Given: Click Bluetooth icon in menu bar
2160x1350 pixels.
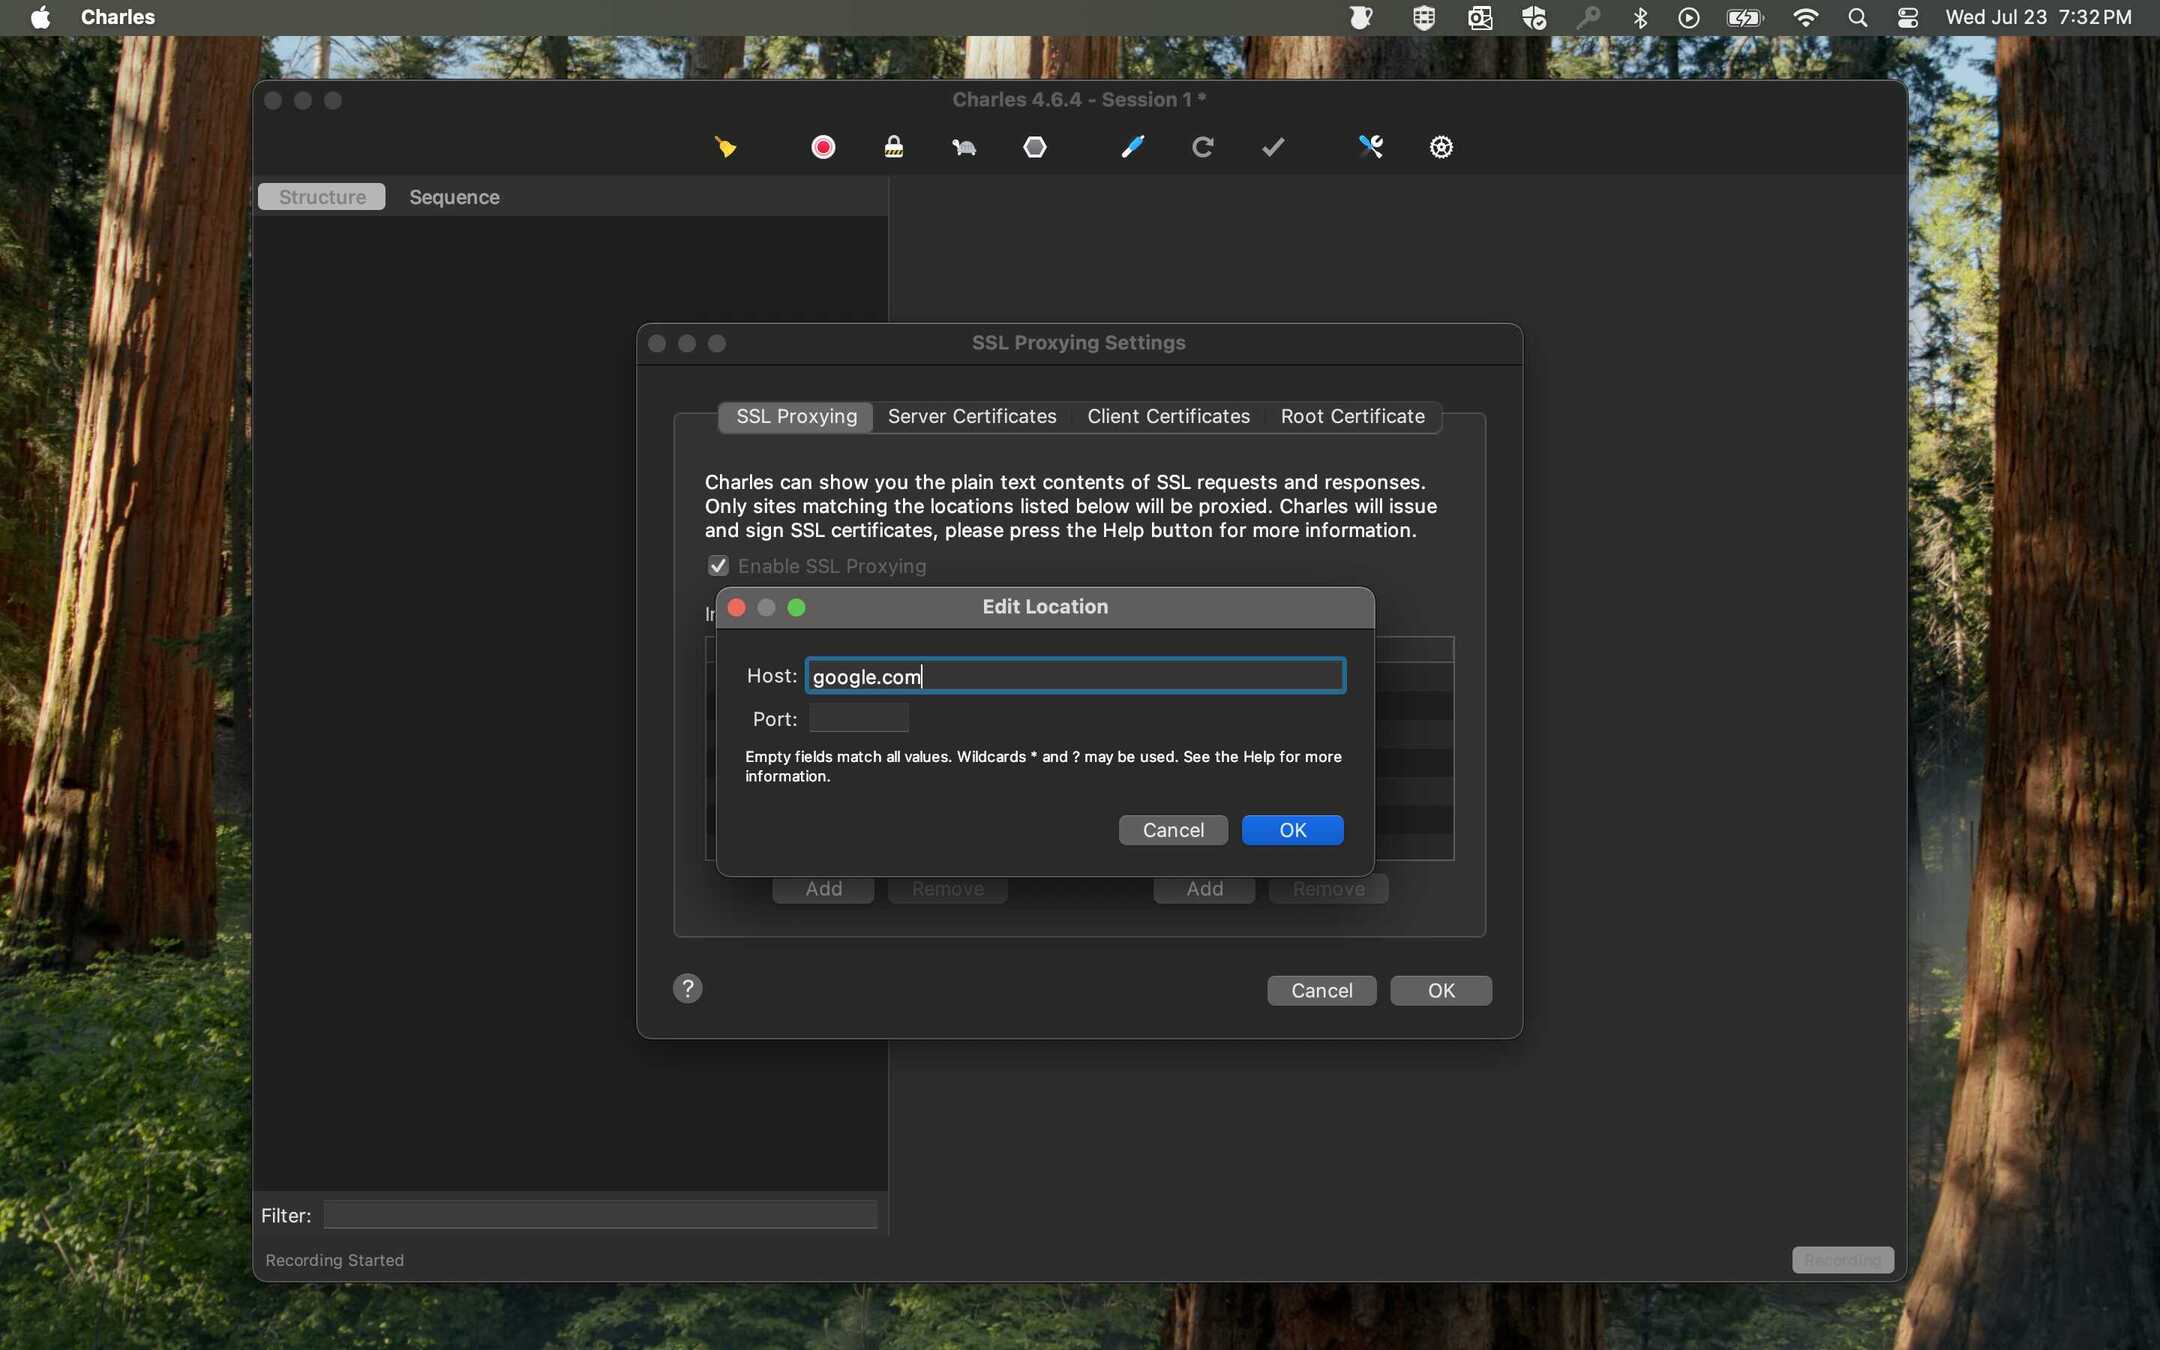Looking at the screenshot, I should tap(1640, 17).
